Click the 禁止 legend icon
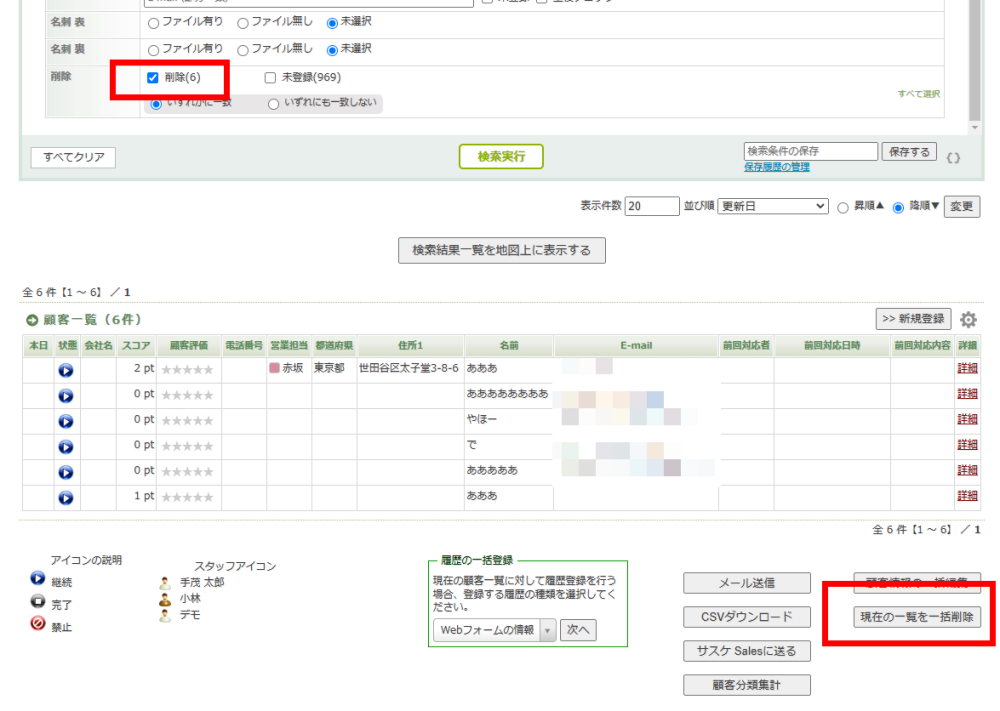The image size is (1000, 711). click(x=38, y=623)
